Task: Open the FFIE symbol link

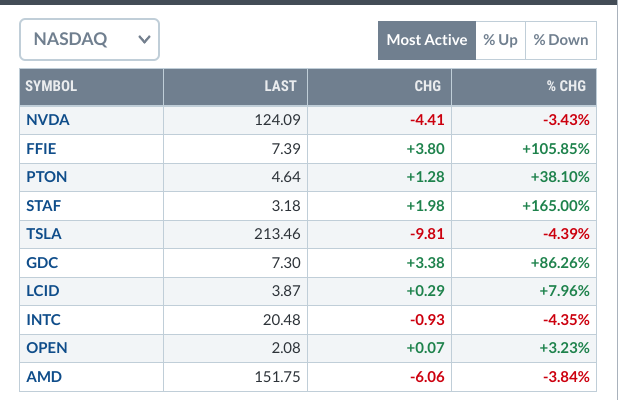Action: tap(41, 149)
